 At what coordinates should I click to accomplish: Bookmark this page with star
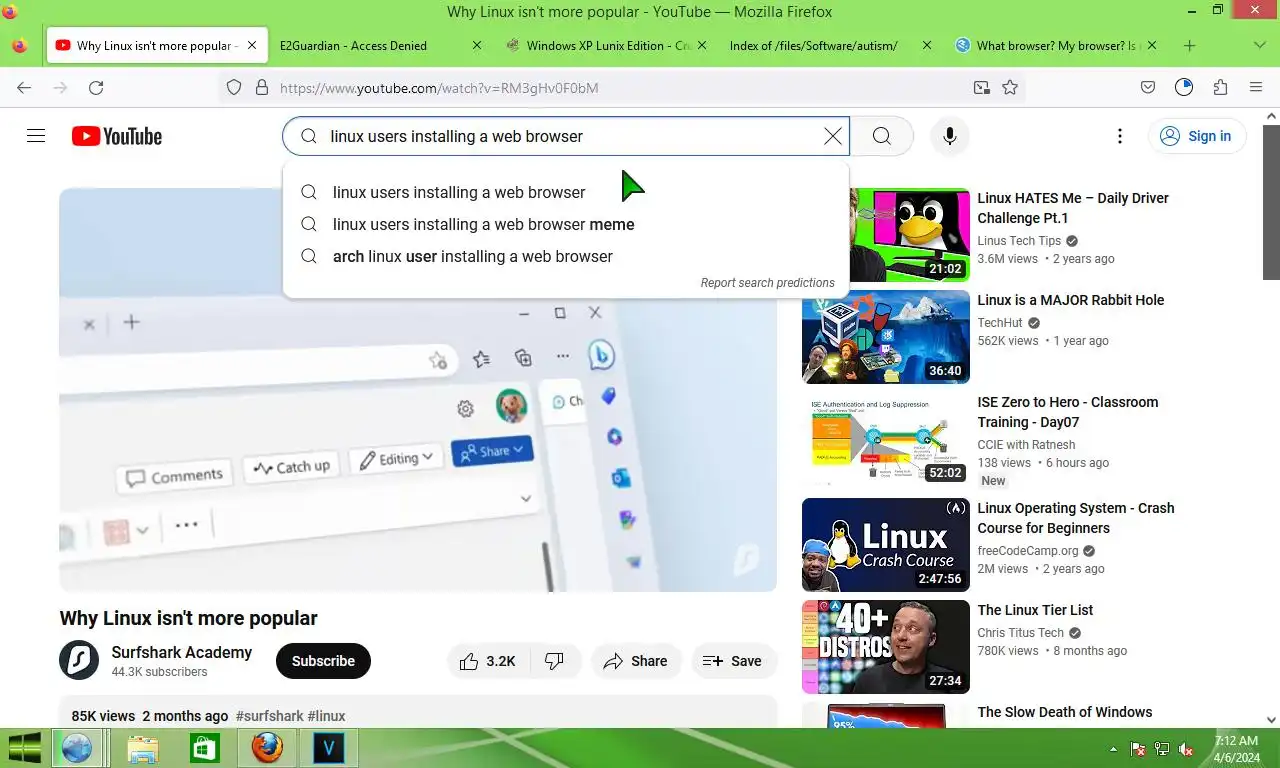(x=1010, y=88)
